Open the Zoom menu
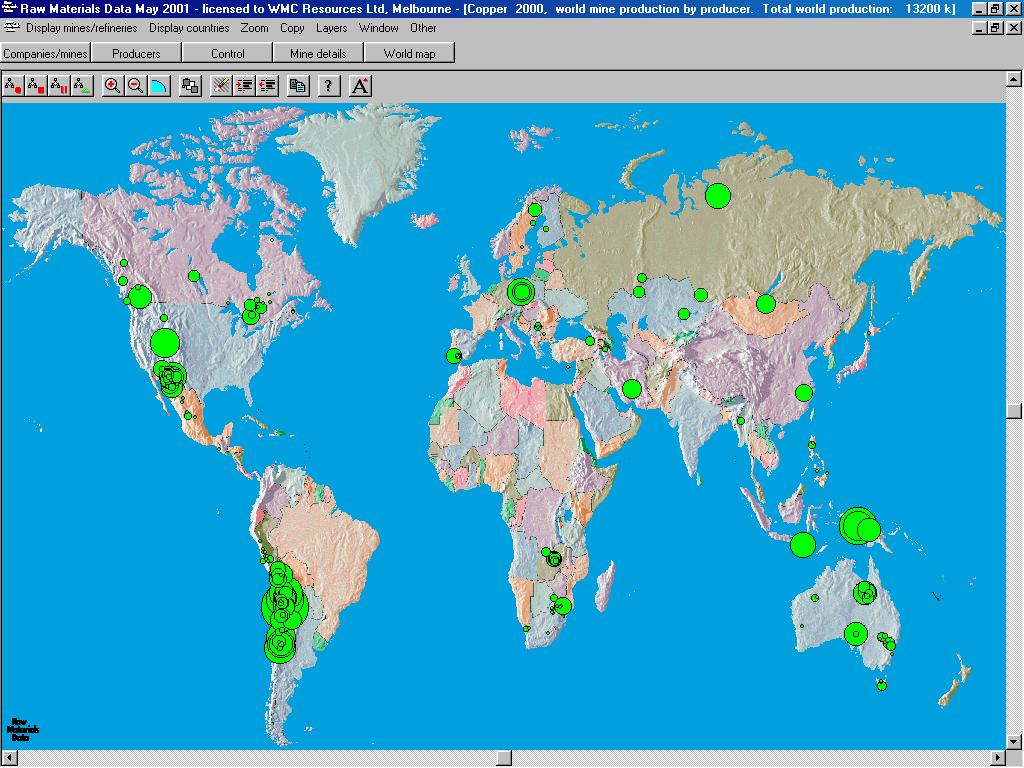This screenshot has width=1024, height=768. pos(254,28)
